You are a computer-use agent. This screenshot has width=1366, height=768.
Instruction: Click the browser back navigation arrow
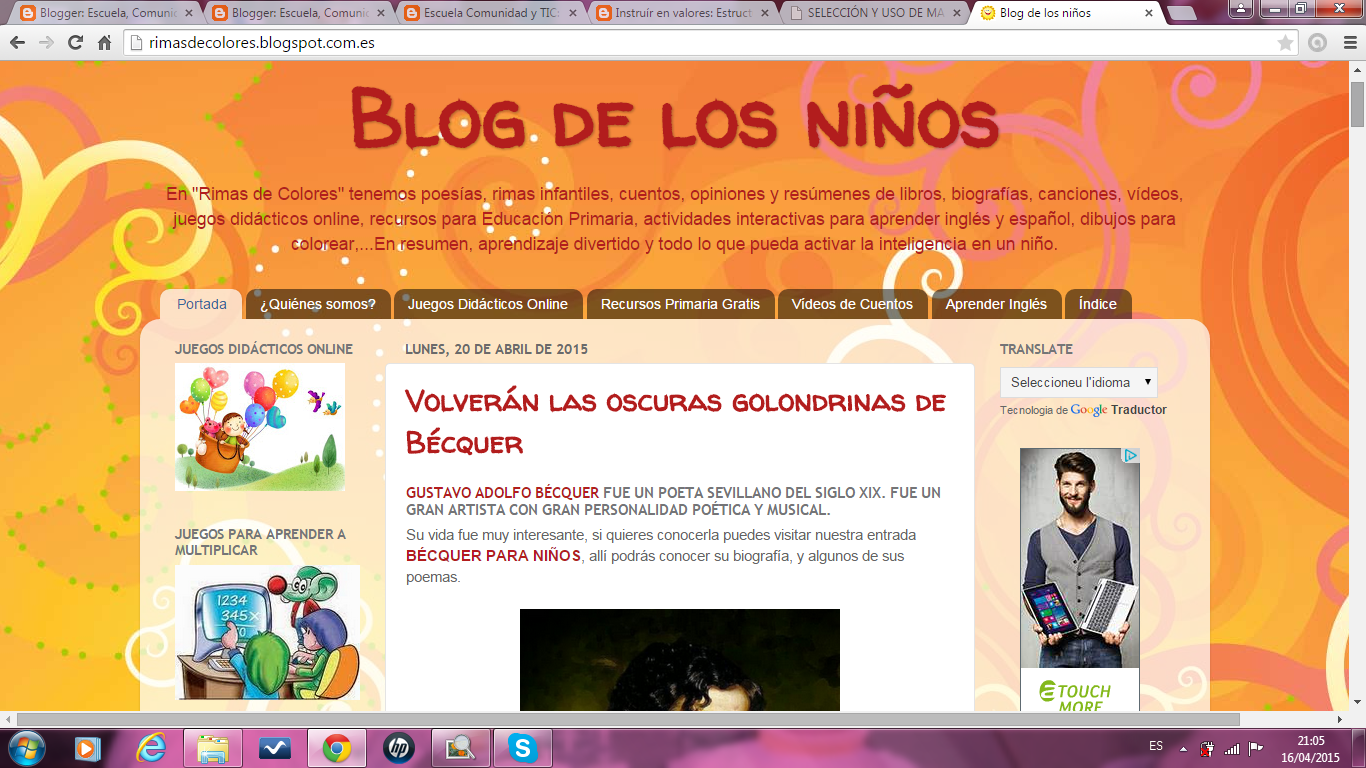pos(18,43)
